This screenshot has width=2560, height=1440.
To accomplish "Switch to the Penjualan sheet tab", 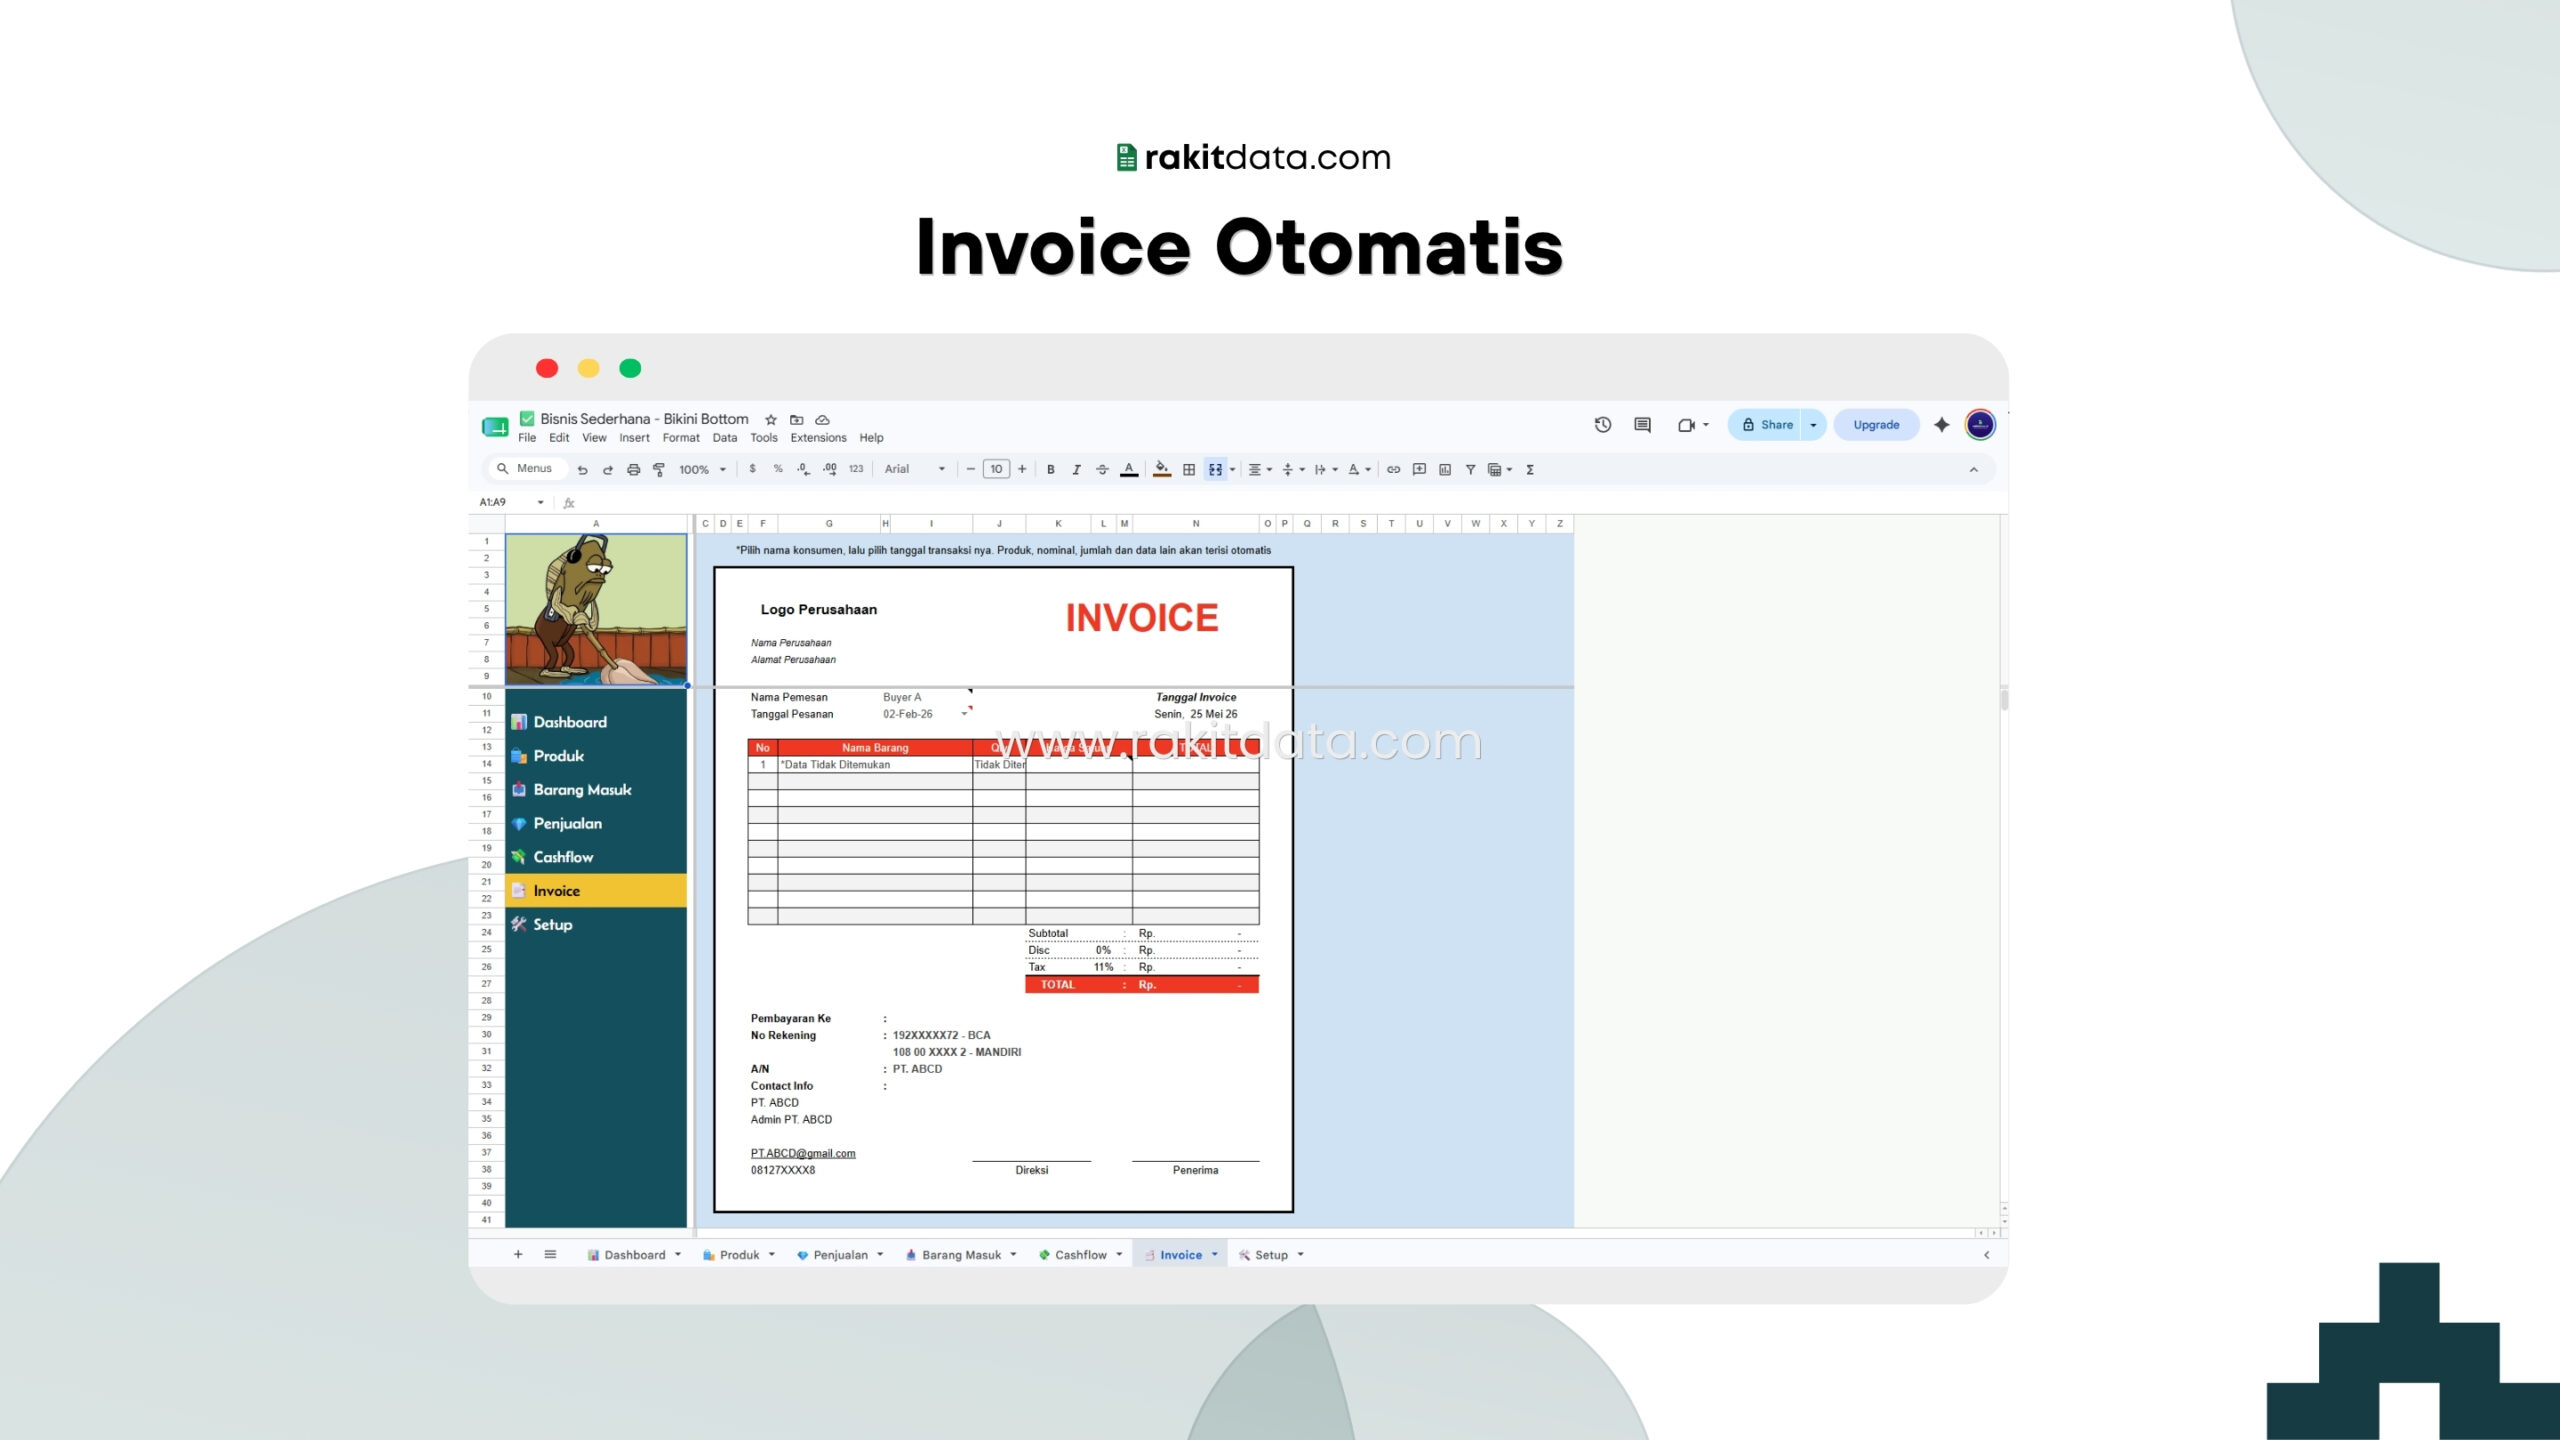I will point(840,1255).
